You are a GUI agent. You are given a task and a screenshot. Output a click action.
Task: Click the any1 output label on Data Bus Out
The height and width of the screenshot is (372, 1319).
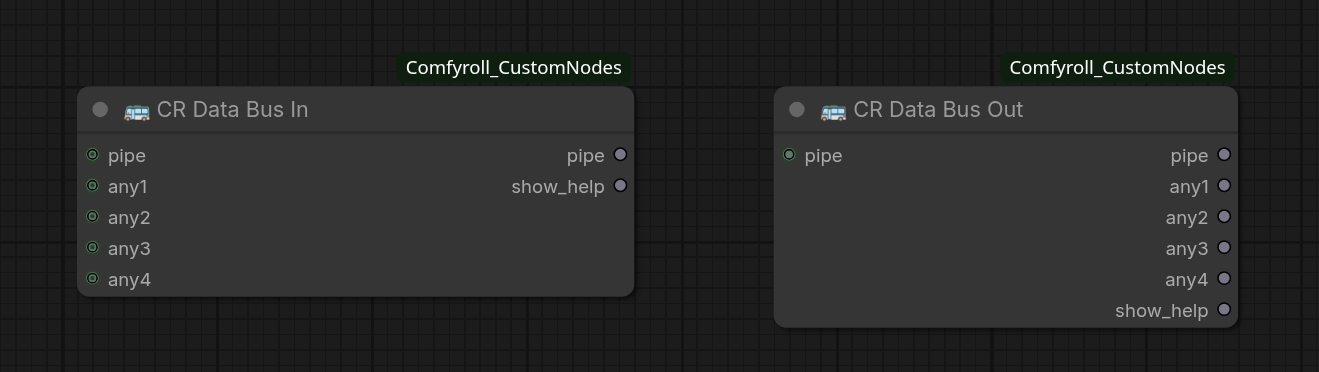1189,187
